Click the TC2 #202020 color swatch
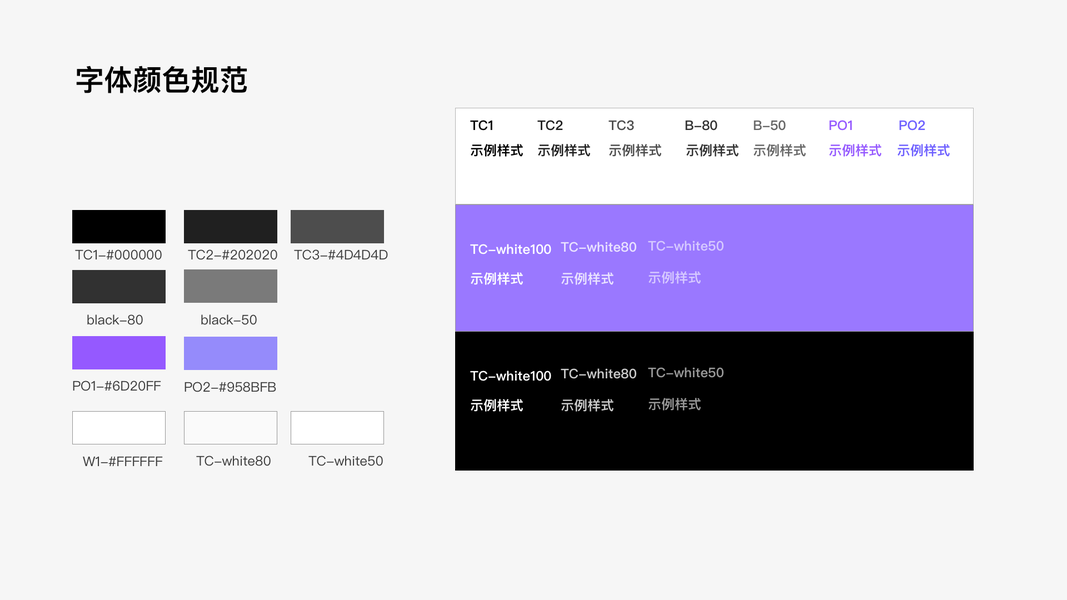 [230, 227]
